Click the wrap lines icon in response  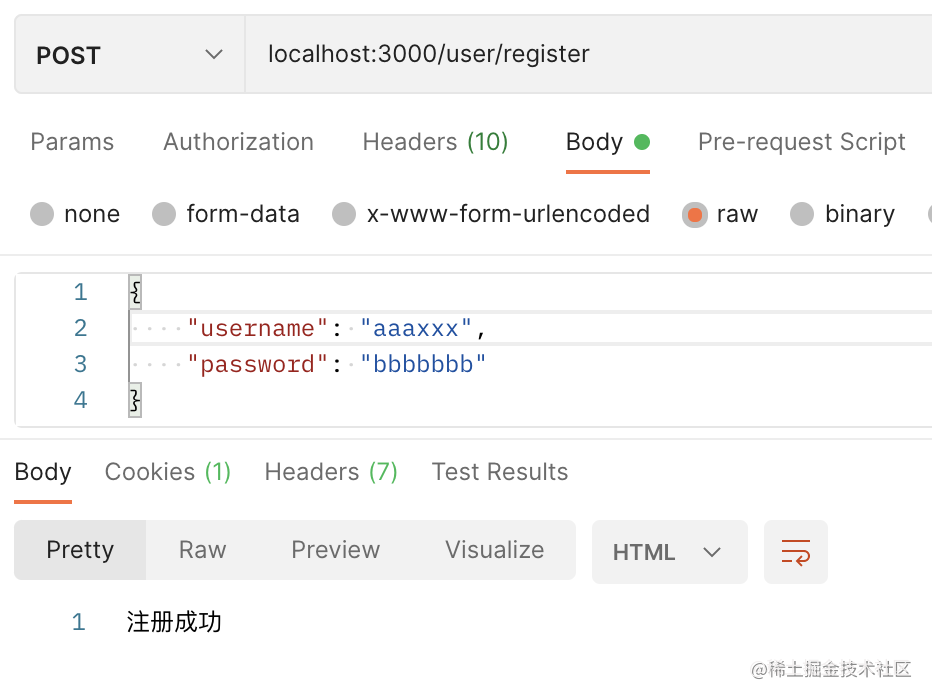pyautogui.click(x=796, y=551)
